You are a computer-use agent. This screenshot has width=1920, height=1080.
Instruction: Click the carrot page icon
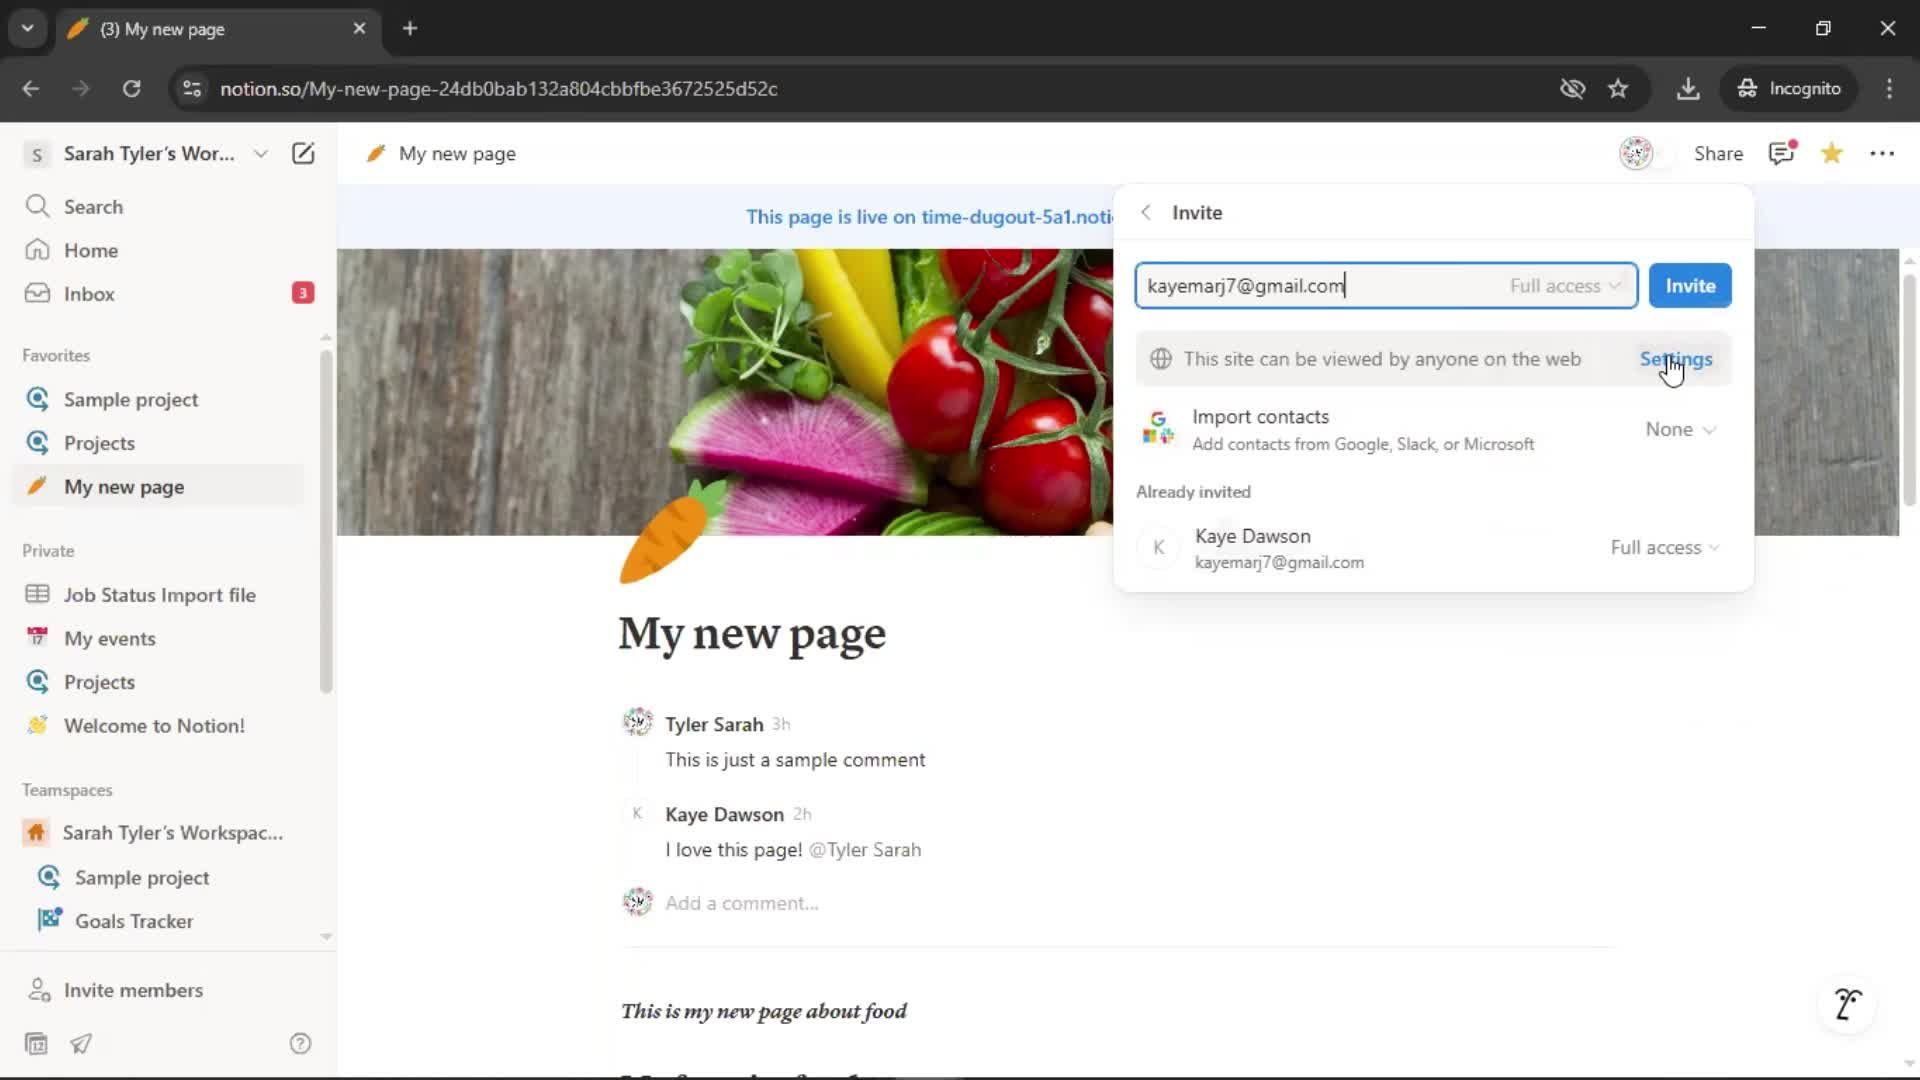click(x=672, y=531)
